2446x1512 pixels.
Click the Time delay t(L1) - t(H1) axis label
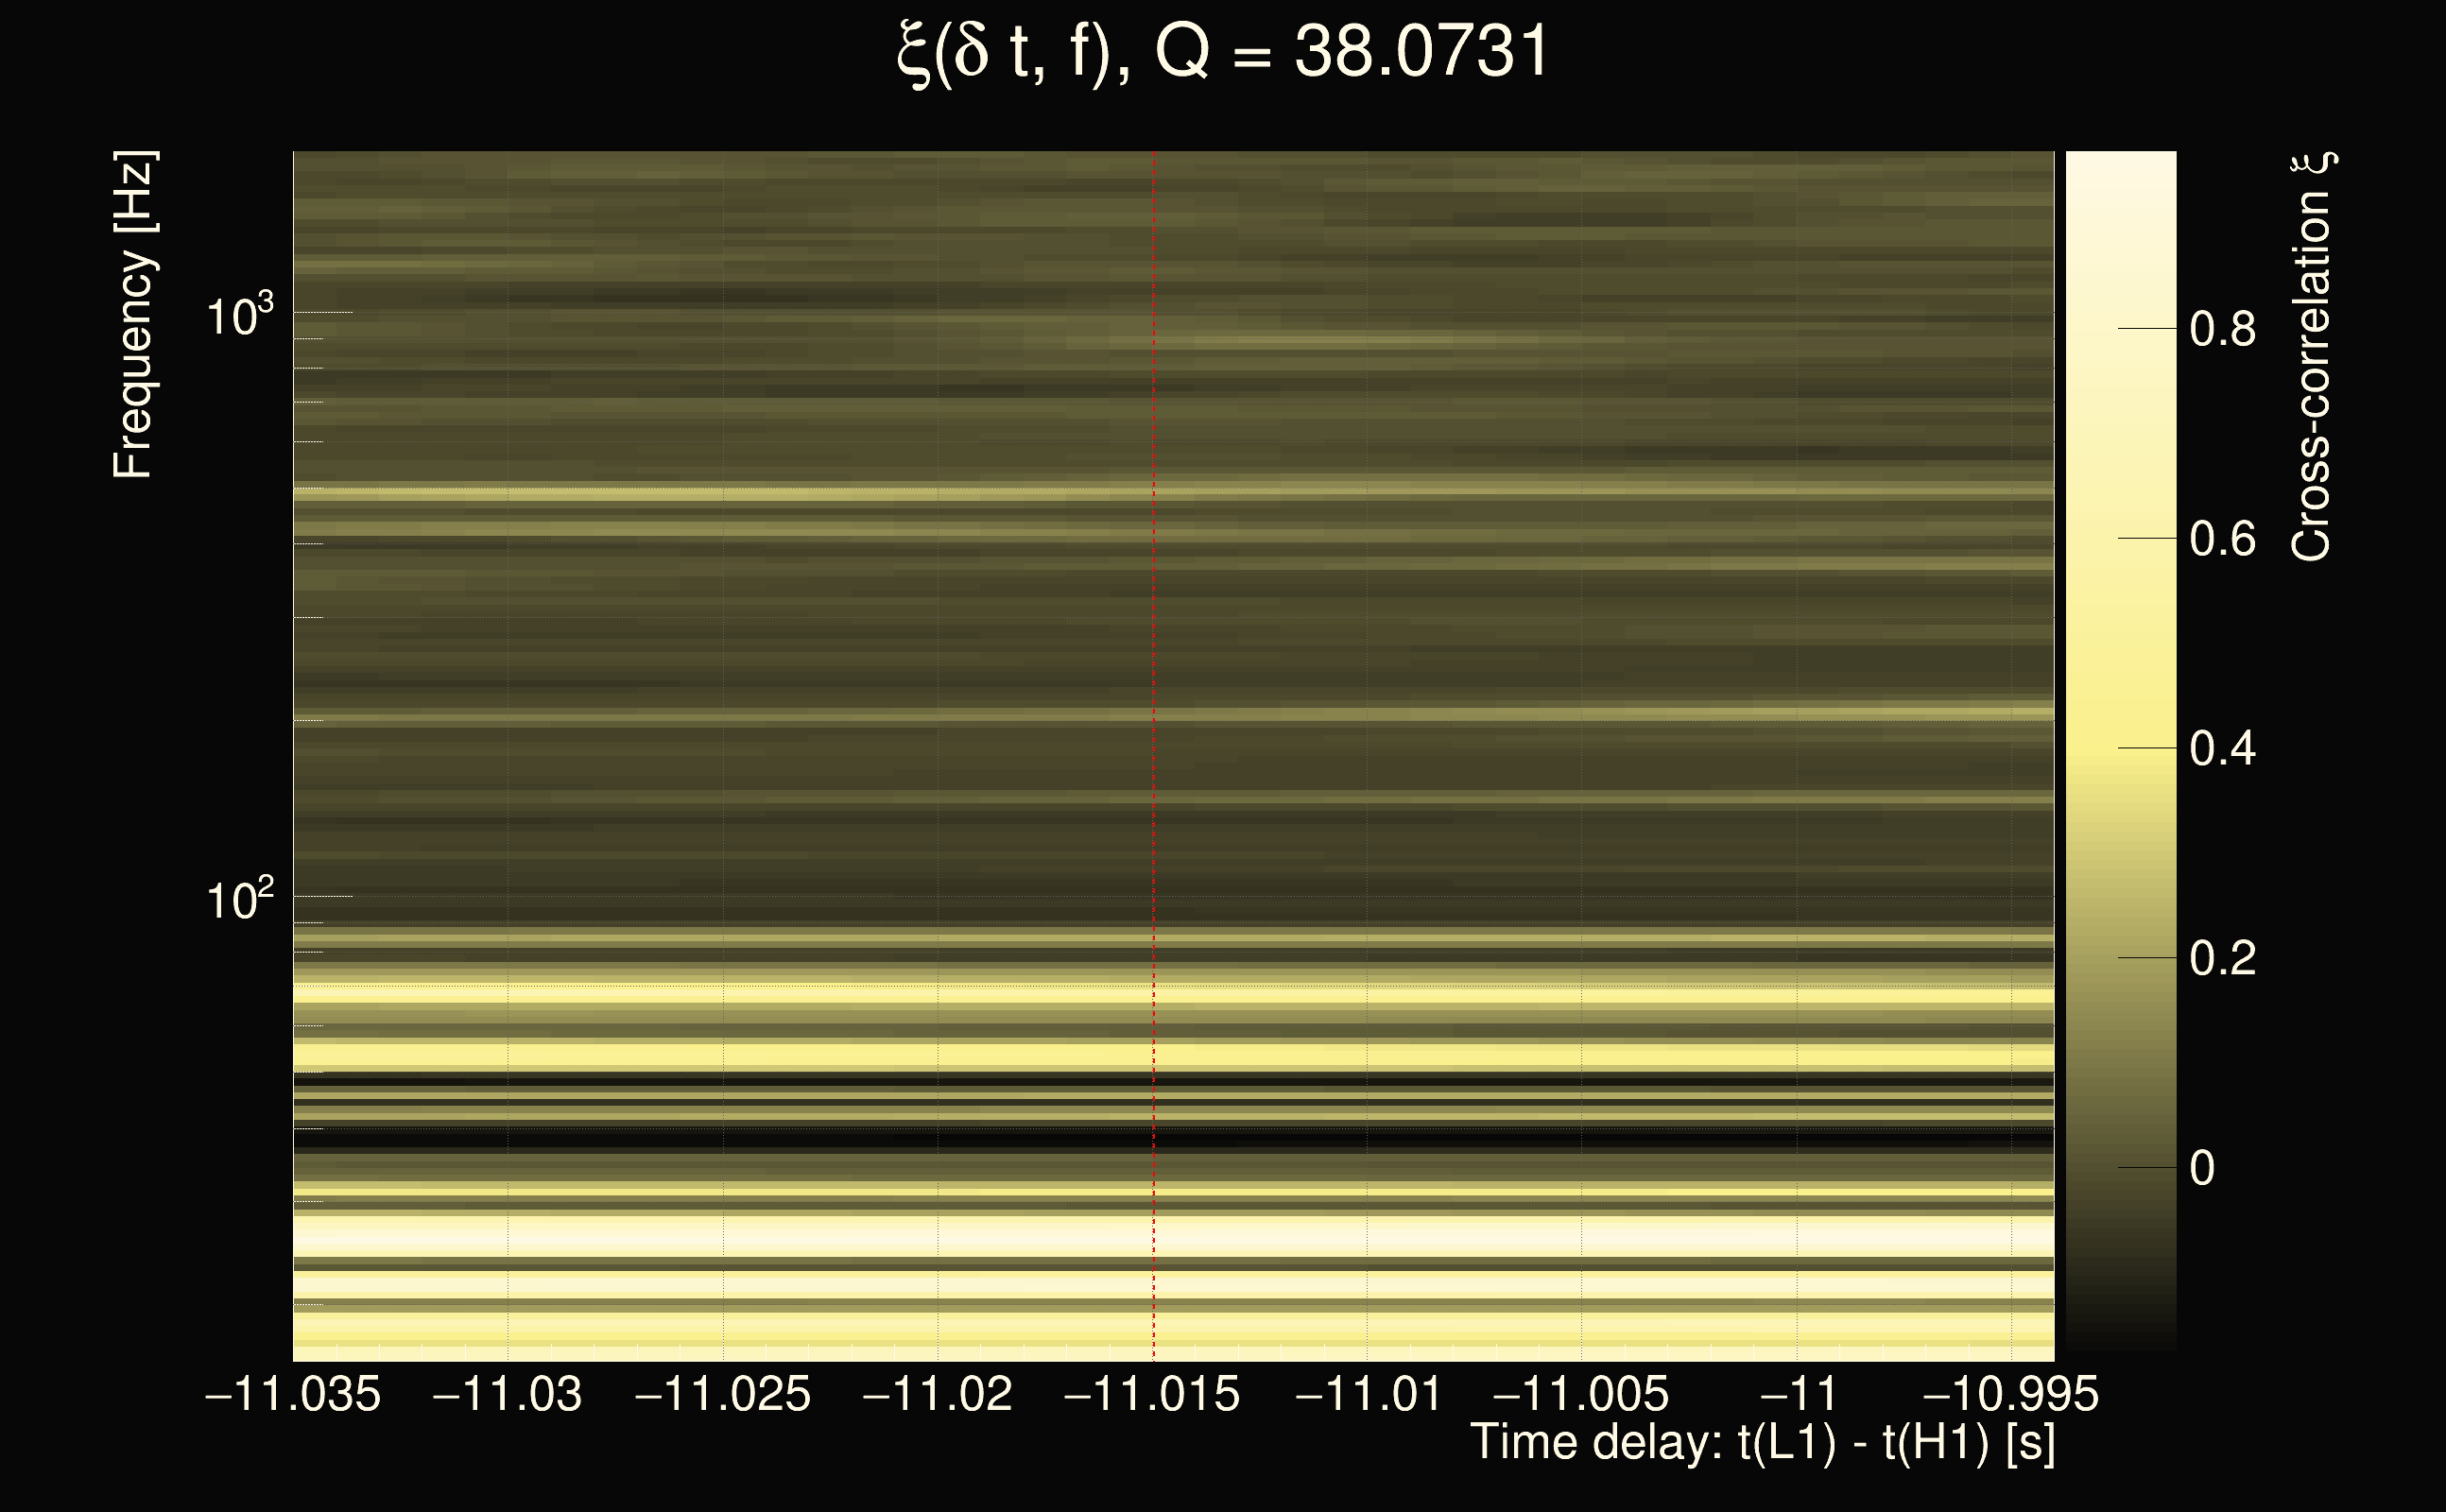[1762, 1443]
